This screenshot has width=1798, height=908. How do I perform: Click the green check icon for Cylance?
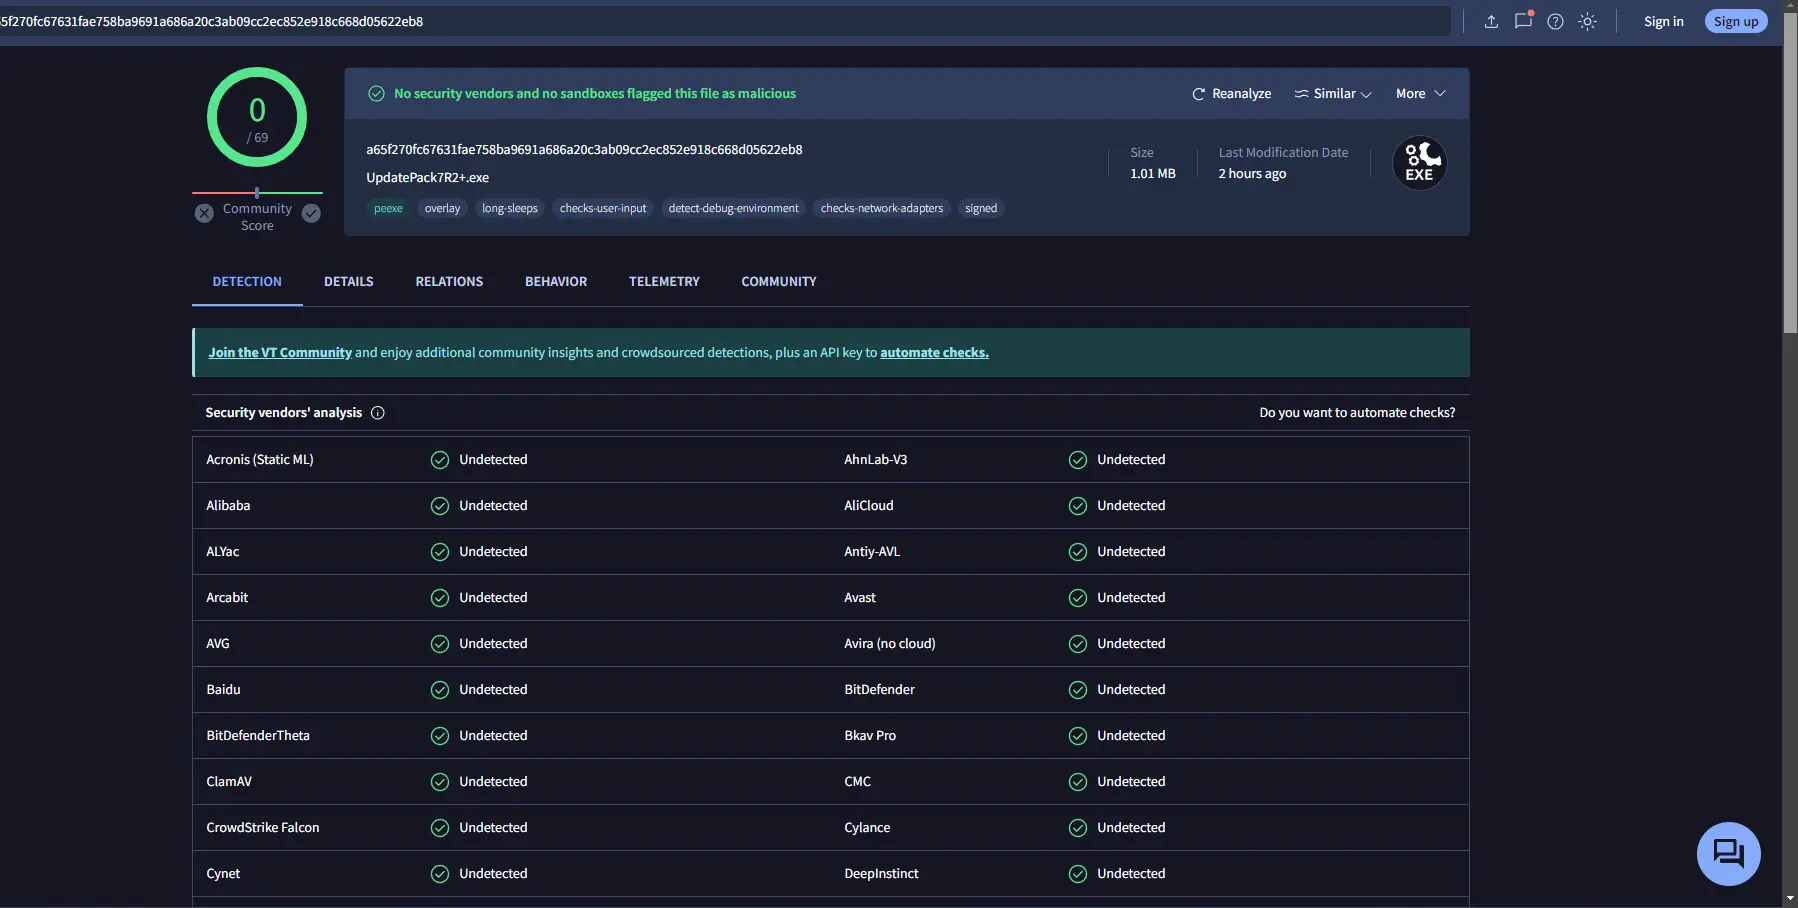pyautogui.click(x=1077, y=828)
